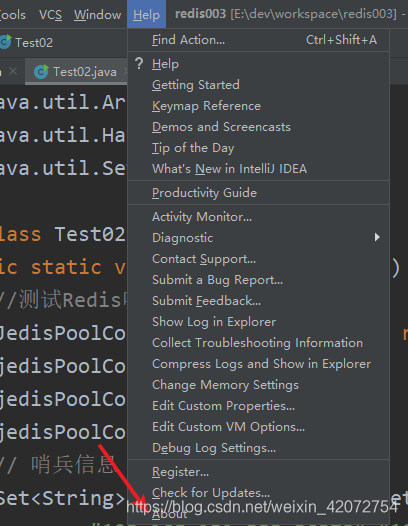Close the tab left of Test02.java
The image size is (408, 526).
[x=13, y=71]
